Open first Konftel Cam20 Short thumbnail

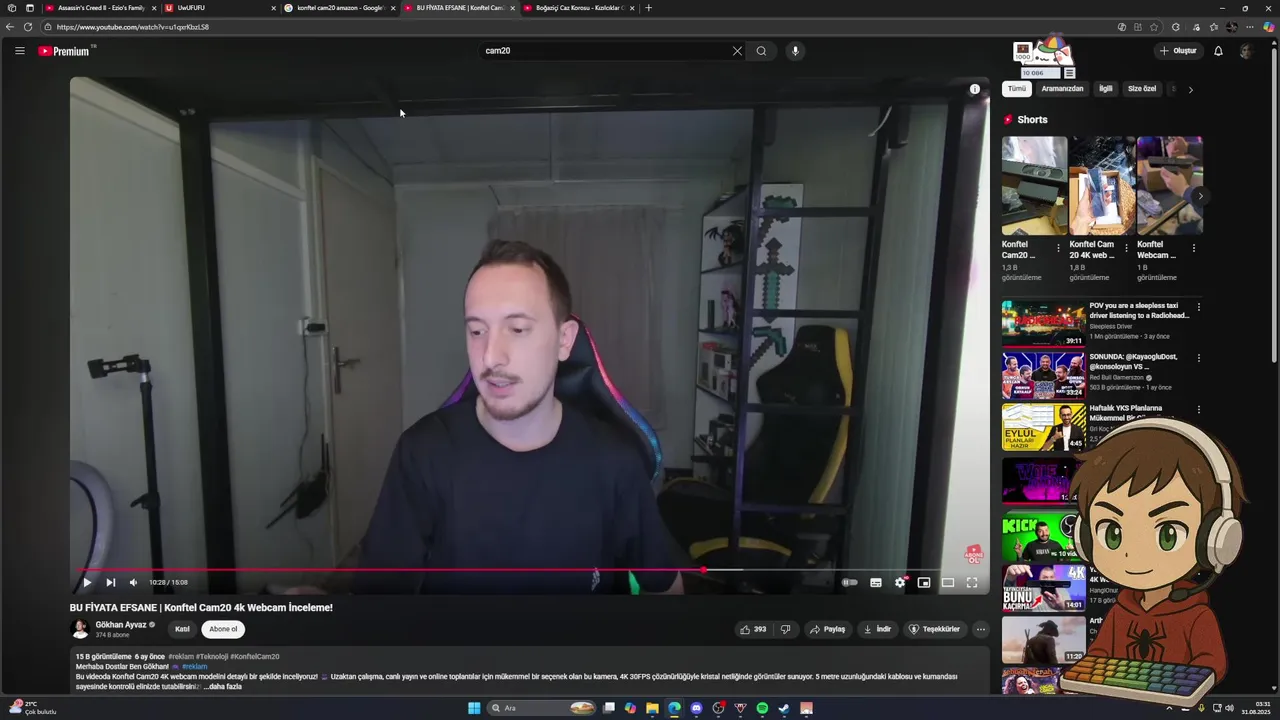click(x=1034, y=186)
